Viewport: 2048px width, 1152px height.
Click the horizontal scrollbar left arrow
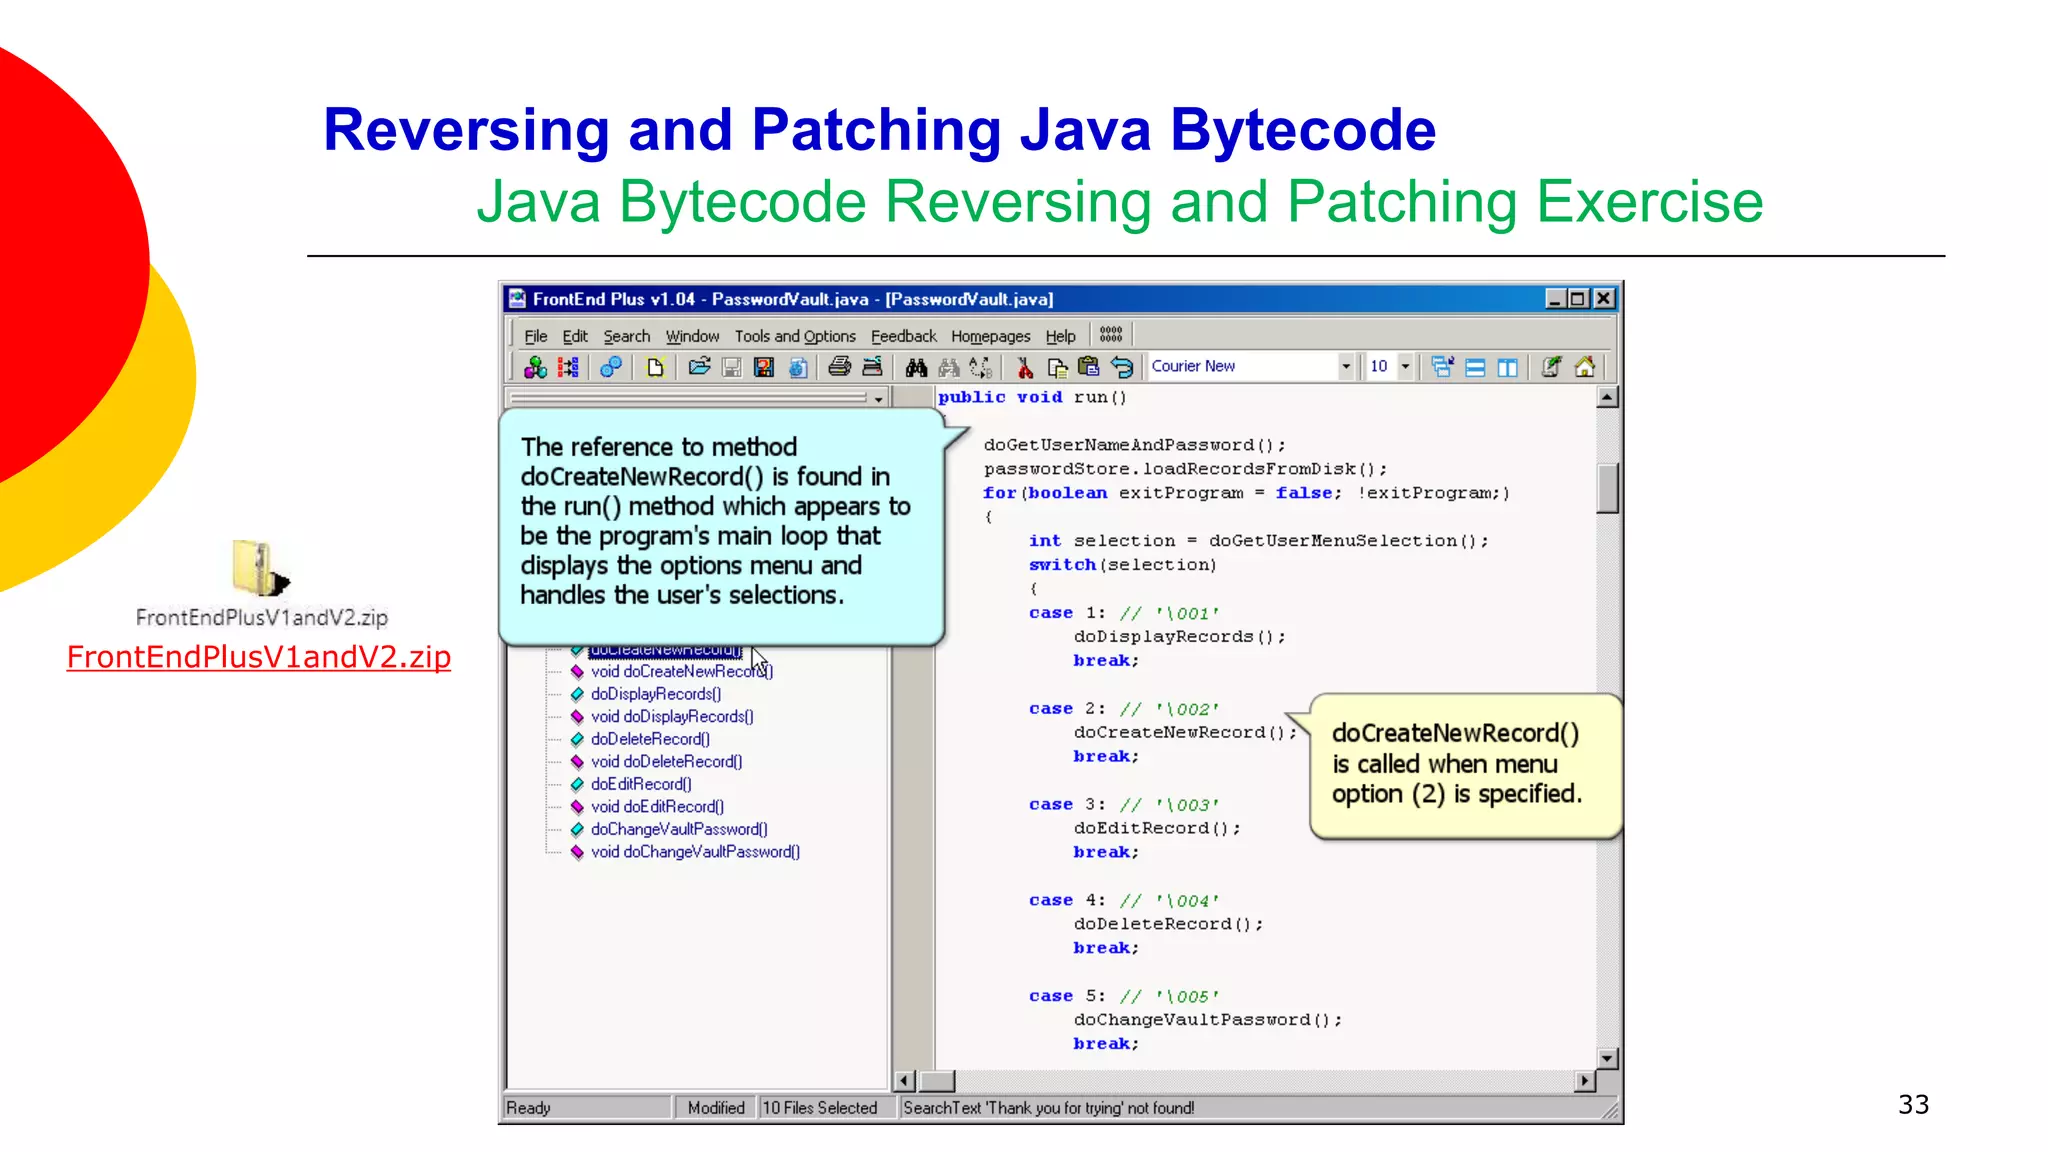coord(904,1080)
